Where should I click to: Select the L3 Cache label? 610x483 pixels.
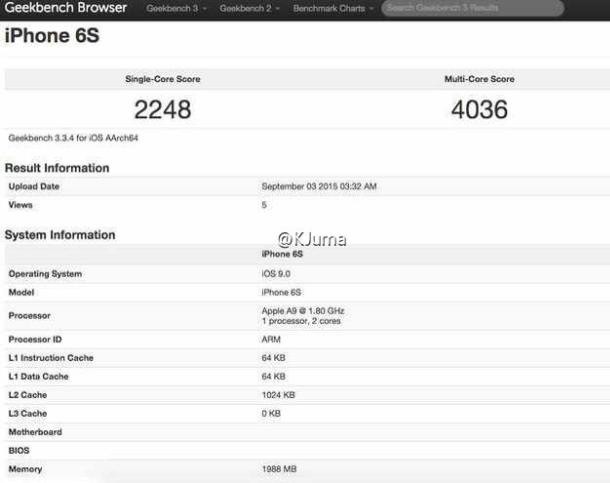pos(28,413)
